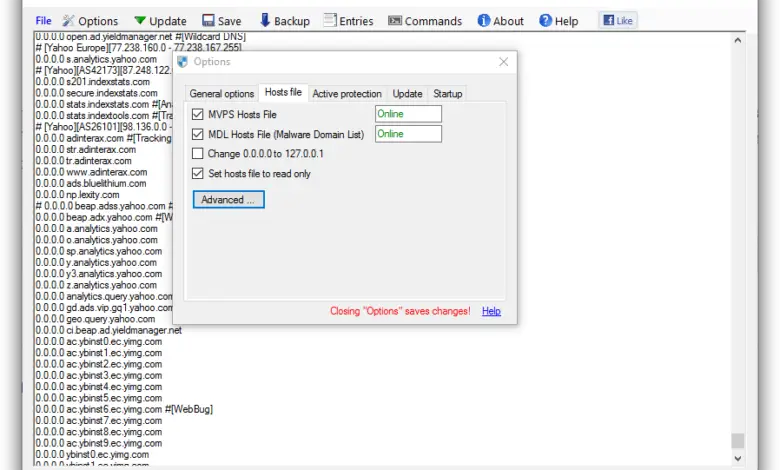The width and height of the screenshot is (780, 470).
Task: Click the line 0.0.0.0 y.analytics.yahoo.com
Action: point(97,263)
